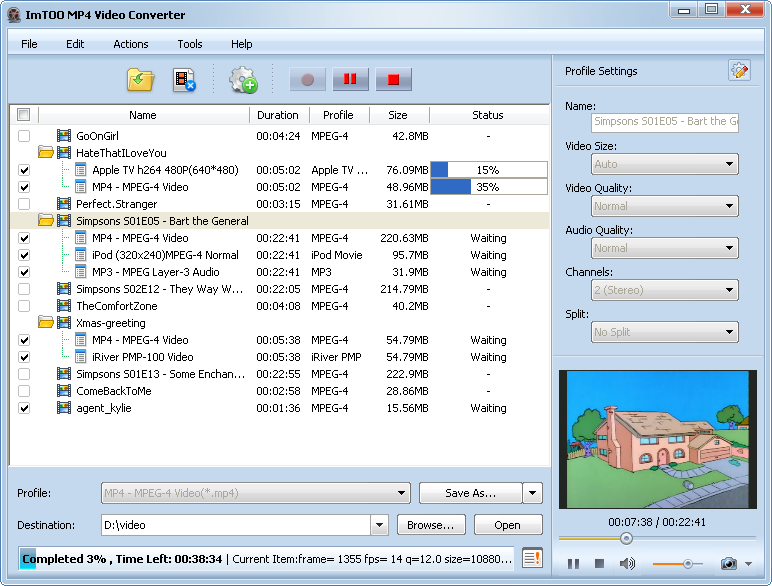Stop conversion with the red square button
Viewport: 772px width, 586px height.
click(x=394, y=80)
